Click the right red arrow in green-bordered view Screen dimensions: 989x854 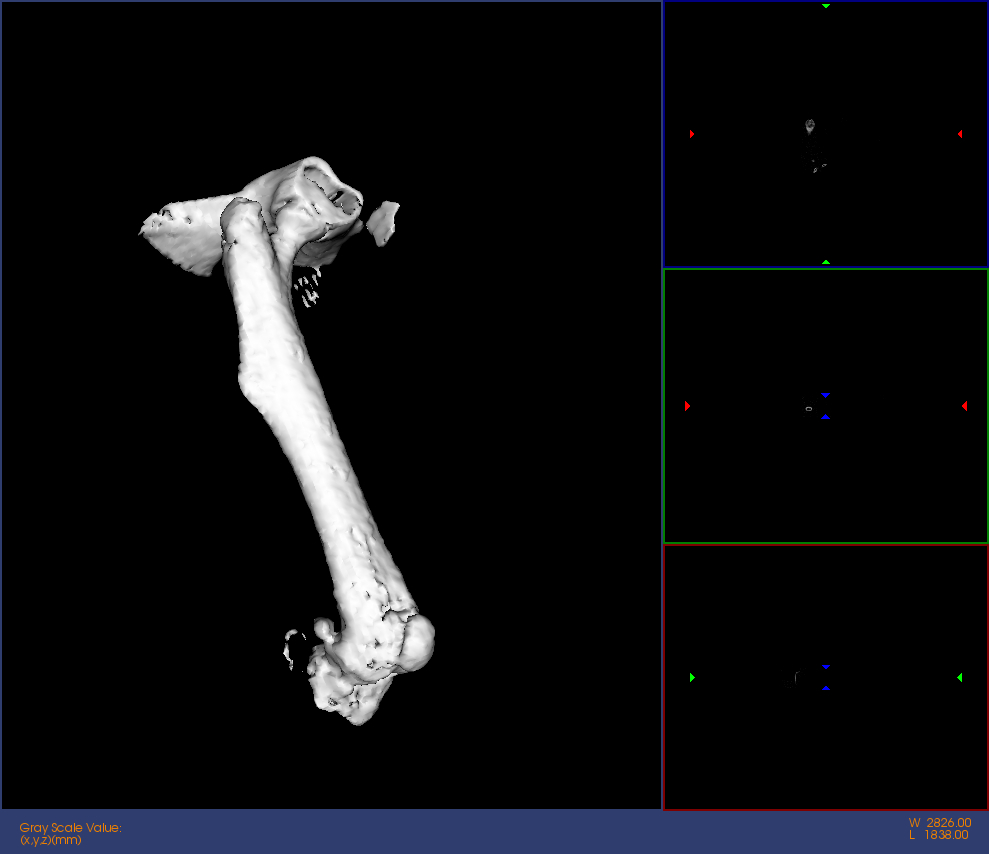[x=964, y=406]
